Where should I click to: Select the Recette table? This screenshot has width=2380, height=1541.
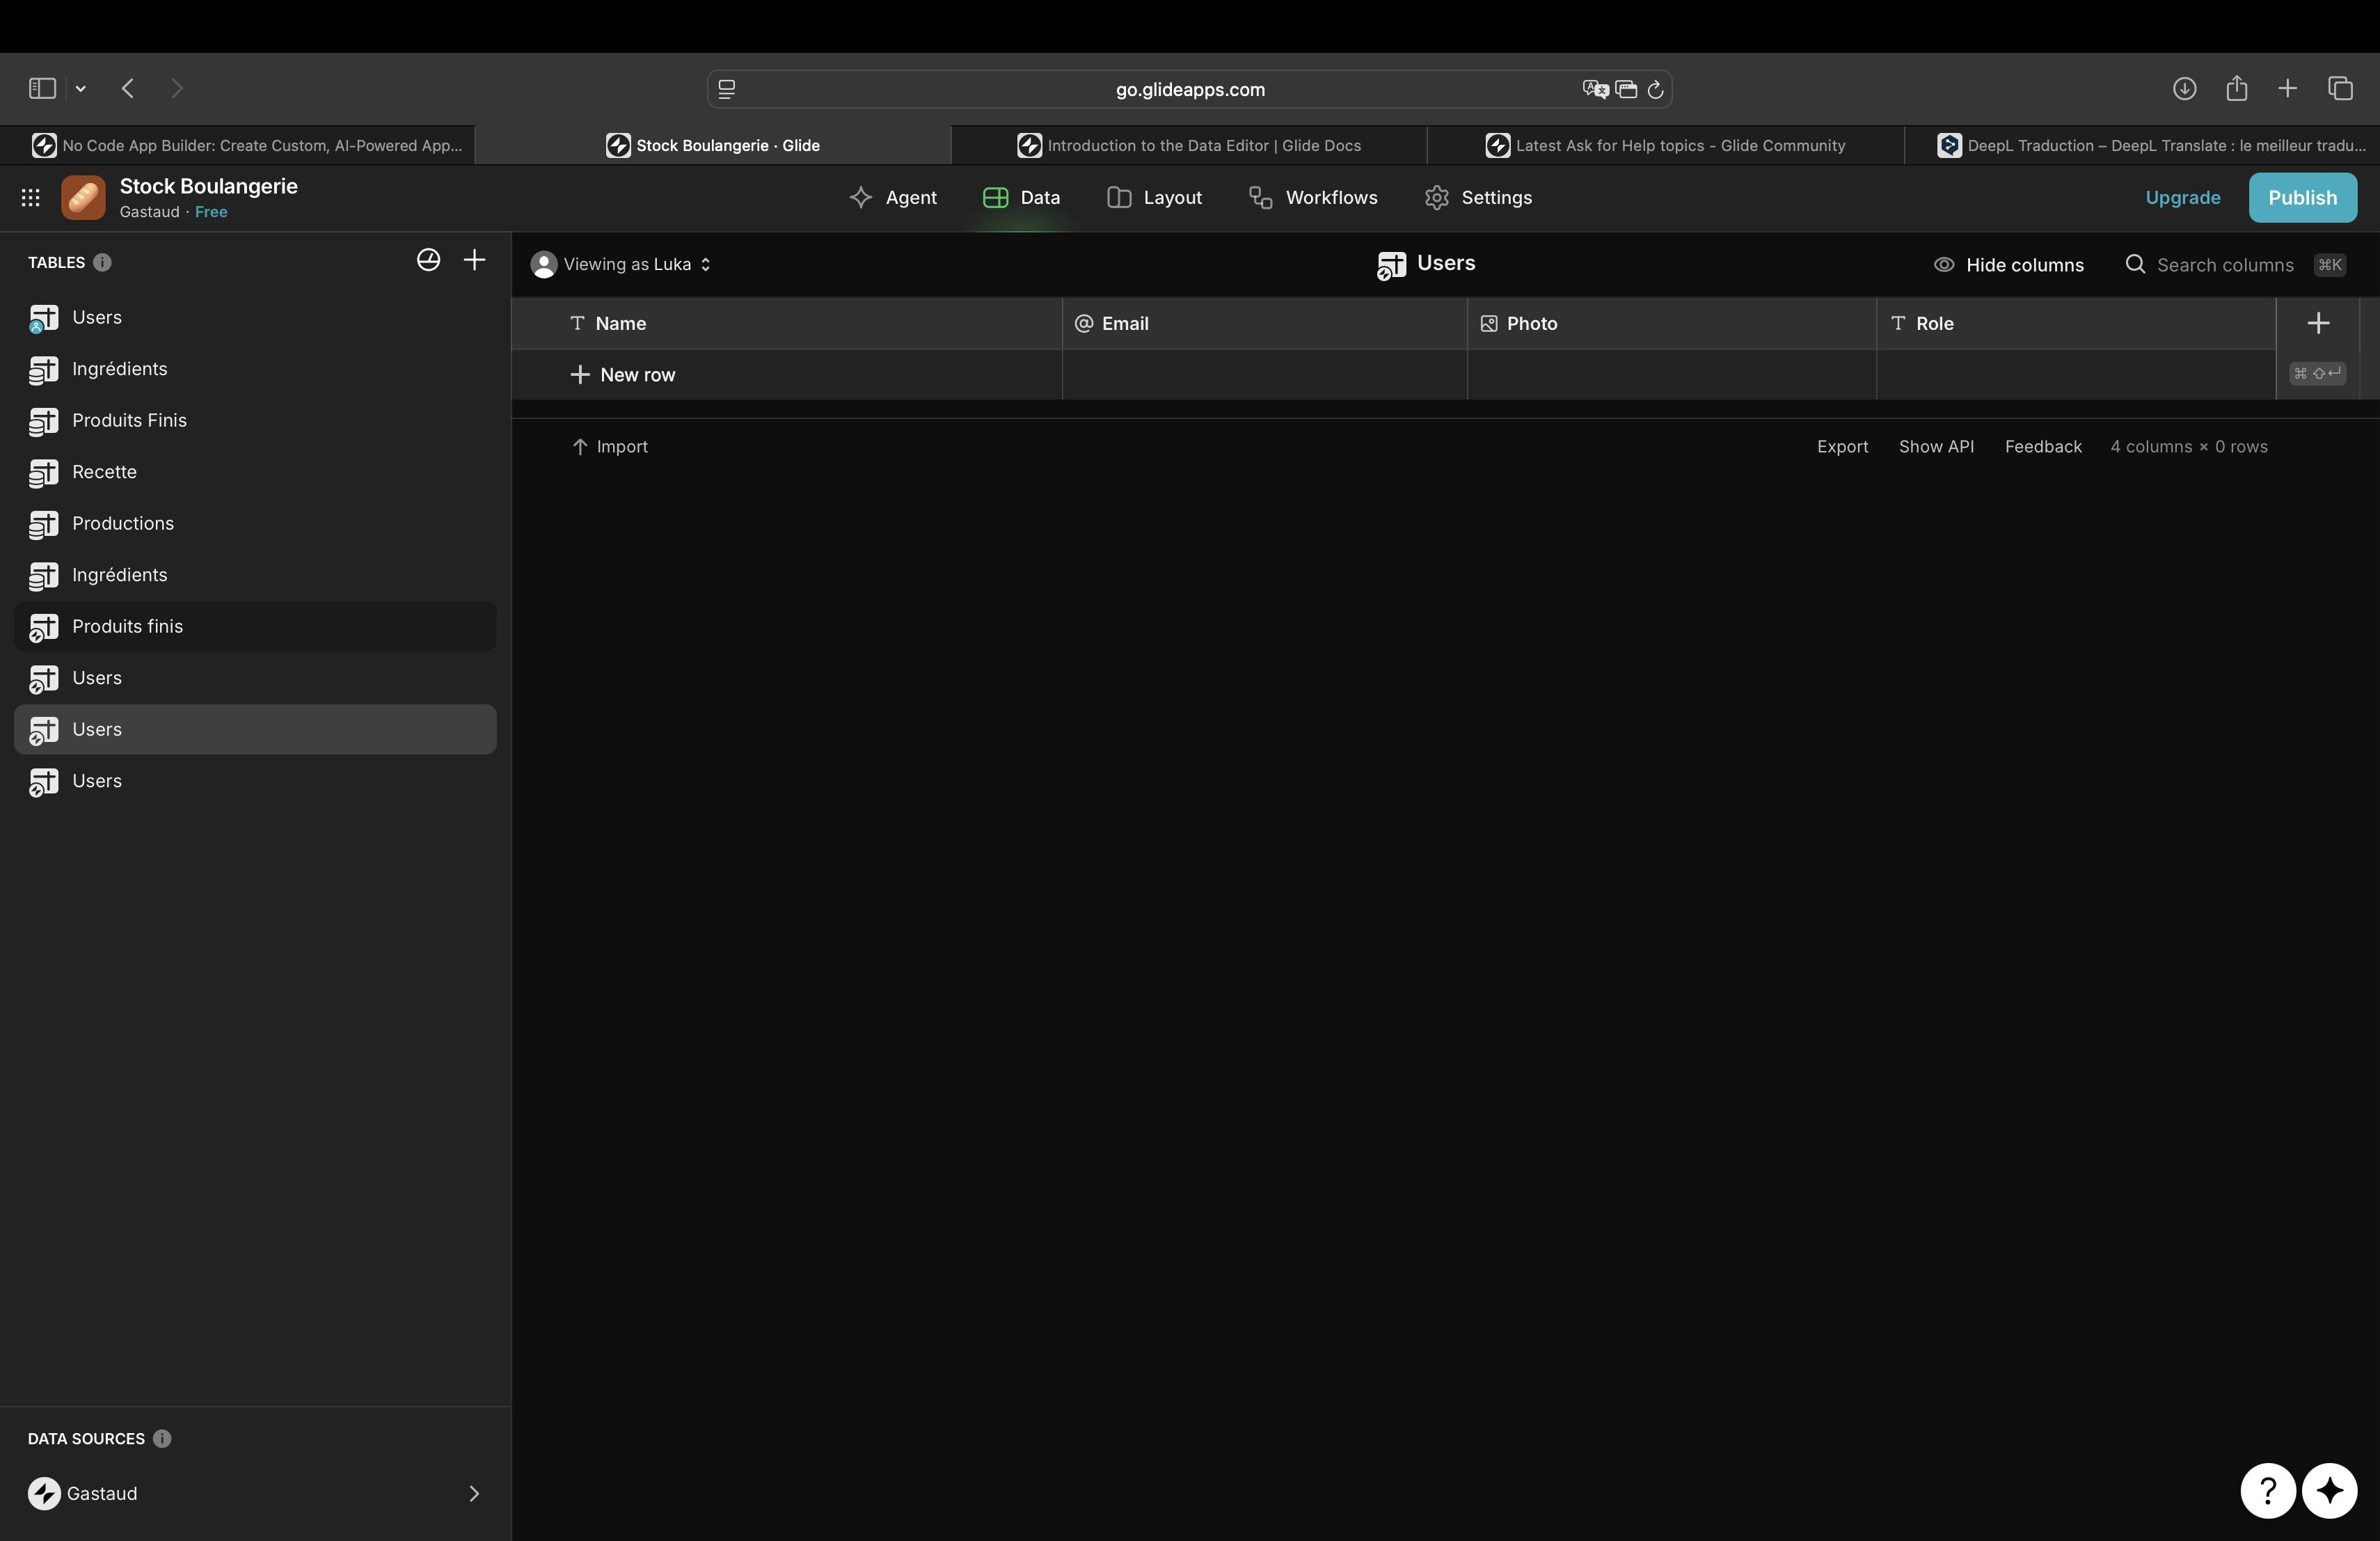104,472
